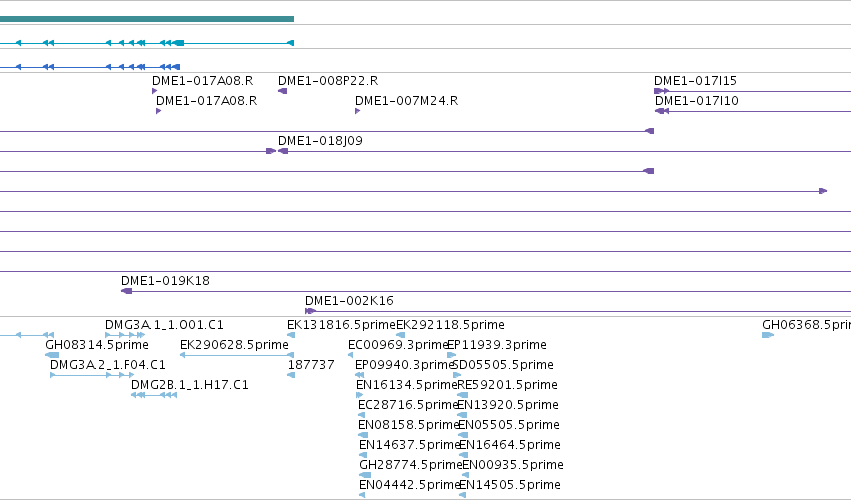Click the DME1-017I15 BAC label
This screenshot has width=851, height=500.
[695, 81]
